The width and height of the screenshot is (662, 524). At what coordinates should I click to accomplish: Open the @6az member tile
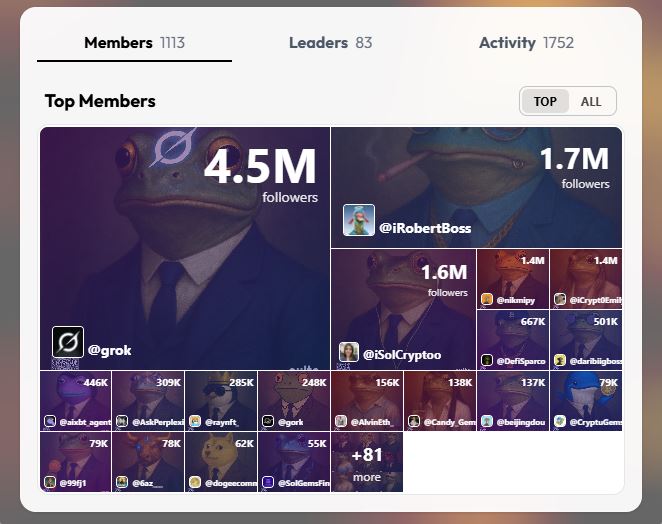click(x=148, y=462)
